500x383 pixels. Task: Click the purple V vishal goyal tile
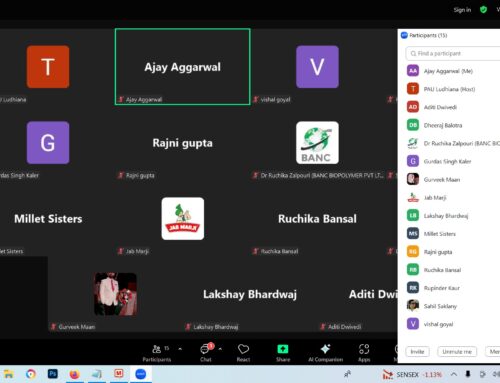click(317, 67)
